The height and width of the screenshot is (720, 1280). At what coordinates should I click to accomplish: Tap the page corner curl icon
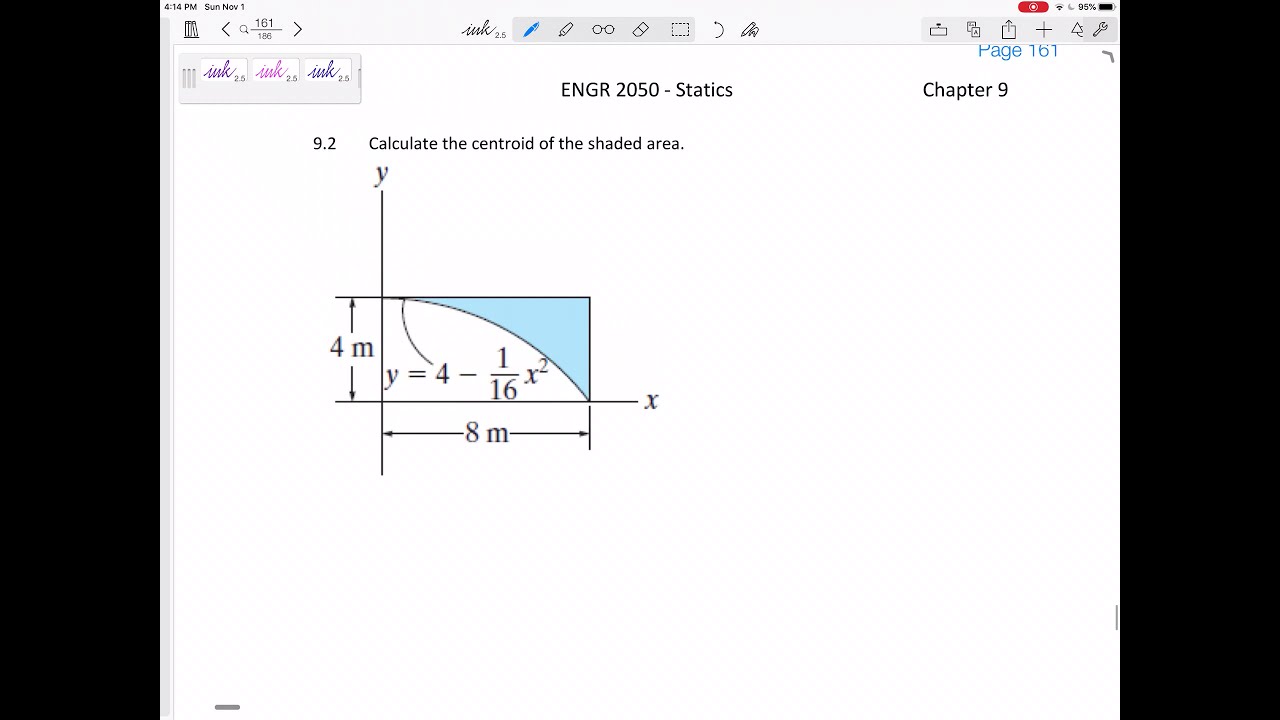(1108, 57)
